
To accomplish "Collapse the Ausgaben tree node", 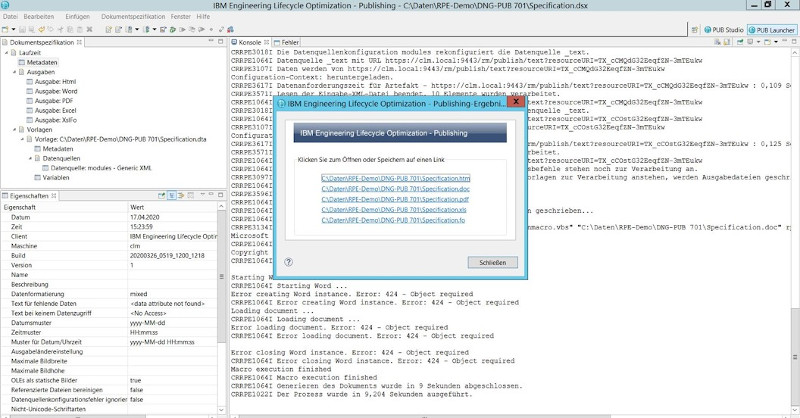I will pos(16,72).
